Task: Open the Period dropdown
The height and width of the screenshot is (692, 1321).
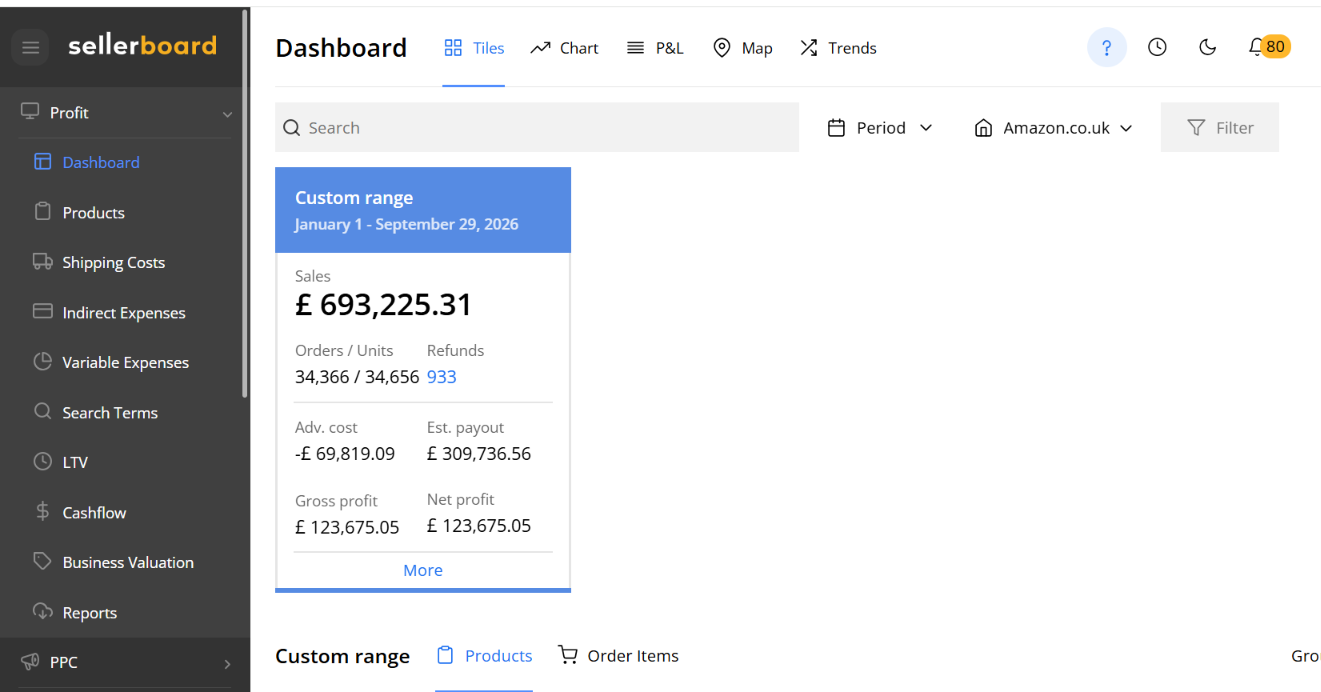Action: coord(880,128)
